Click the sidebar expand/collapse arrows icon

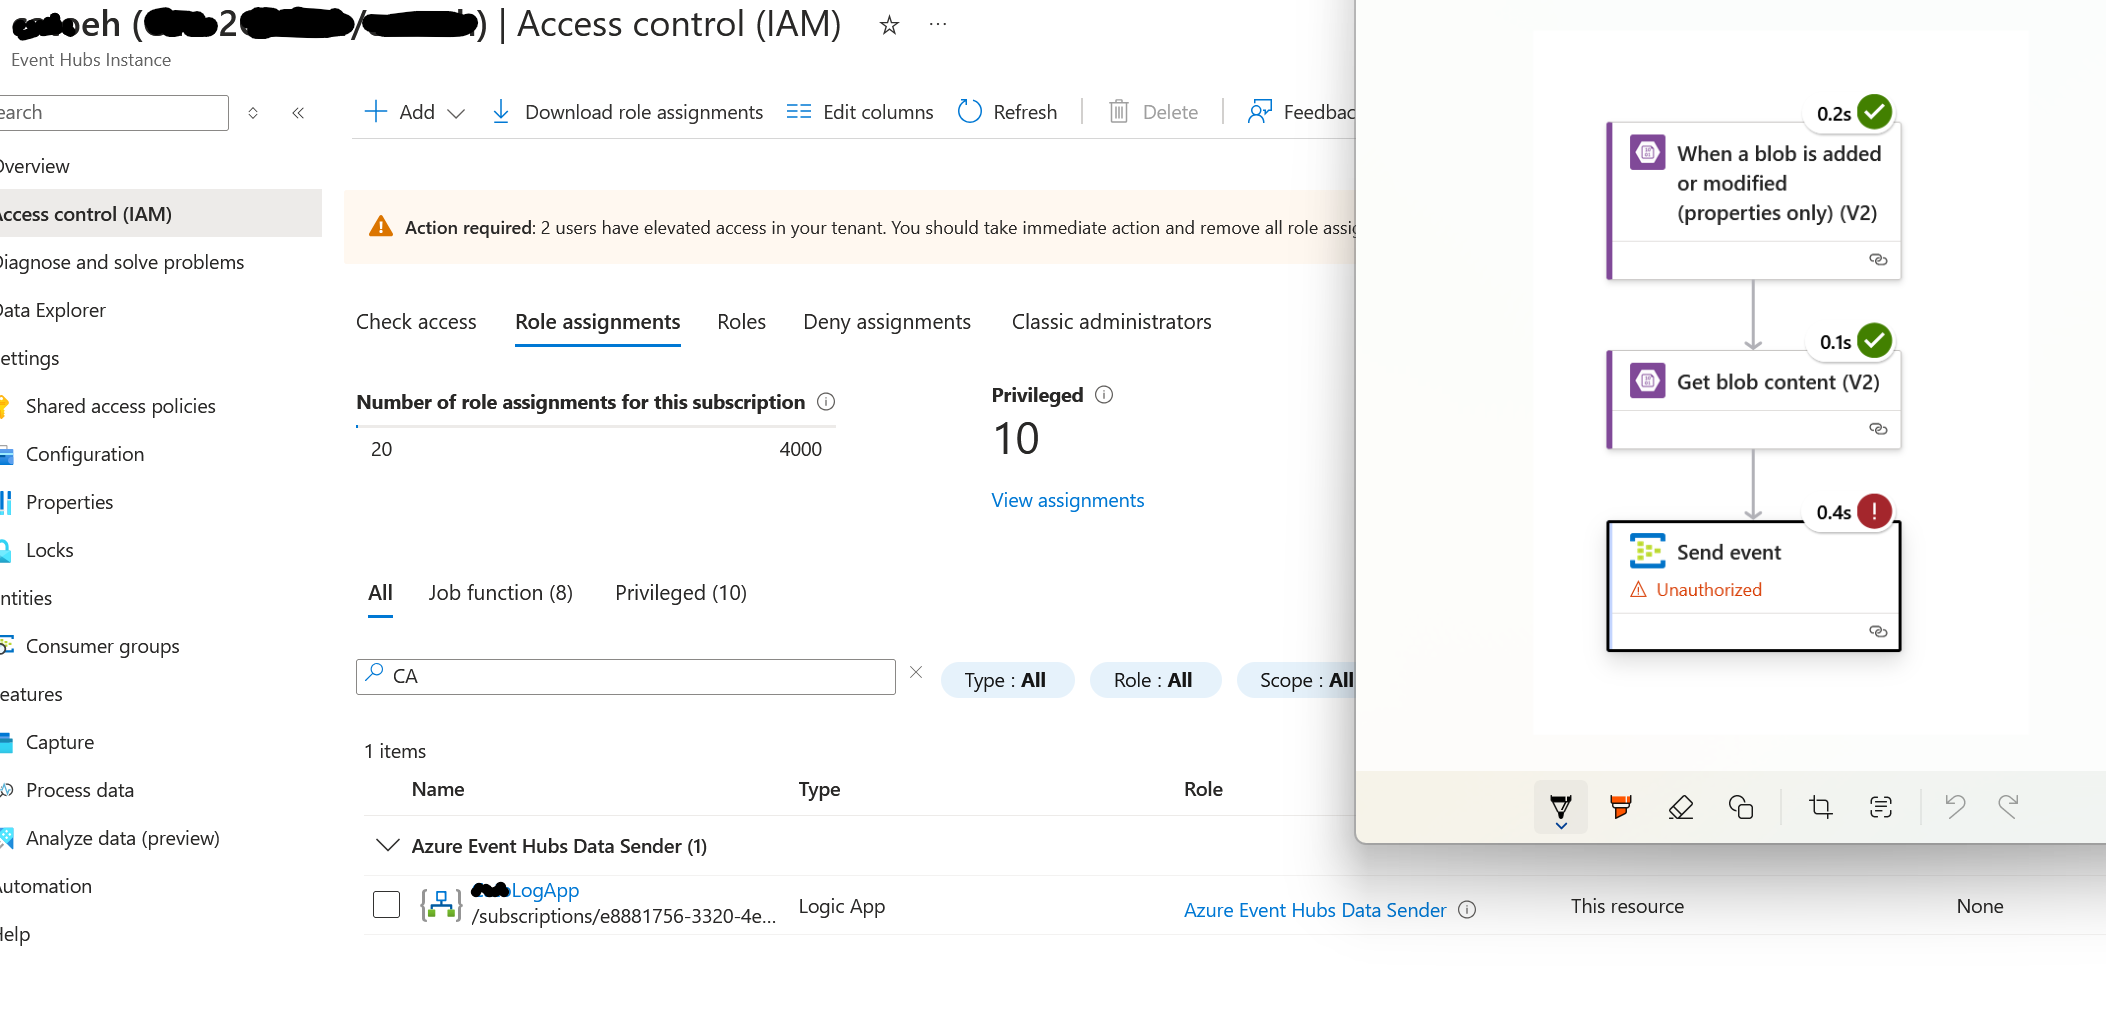pos(253,113)
